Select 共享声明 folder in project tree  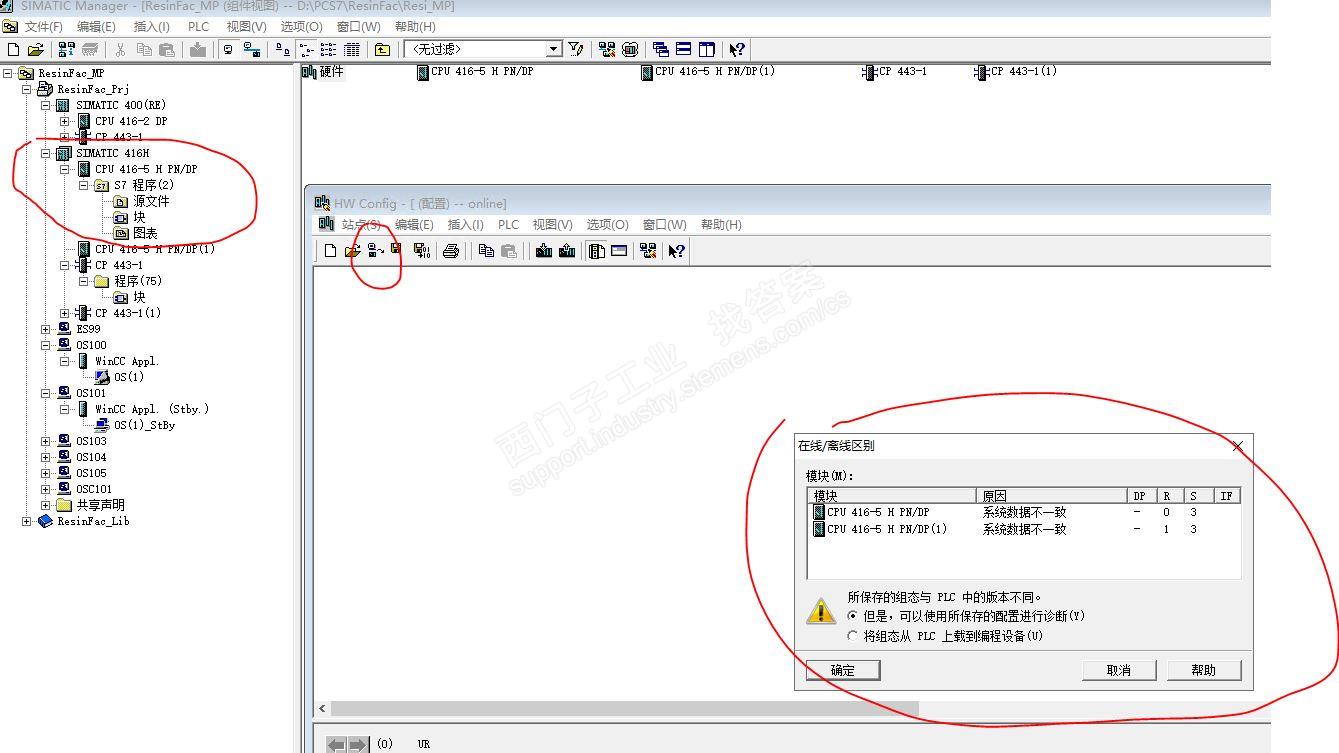(x=100, y=505)
